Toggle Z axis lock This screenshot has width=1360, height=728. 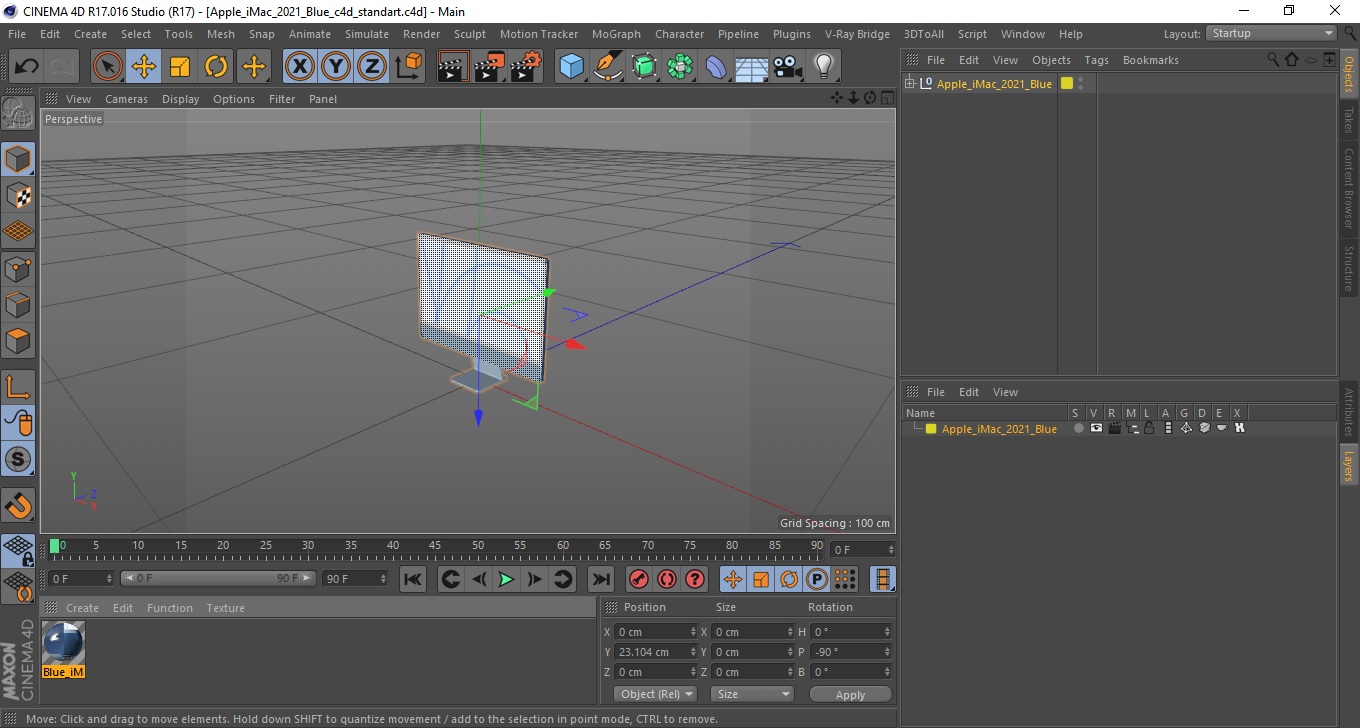point(372,67)
